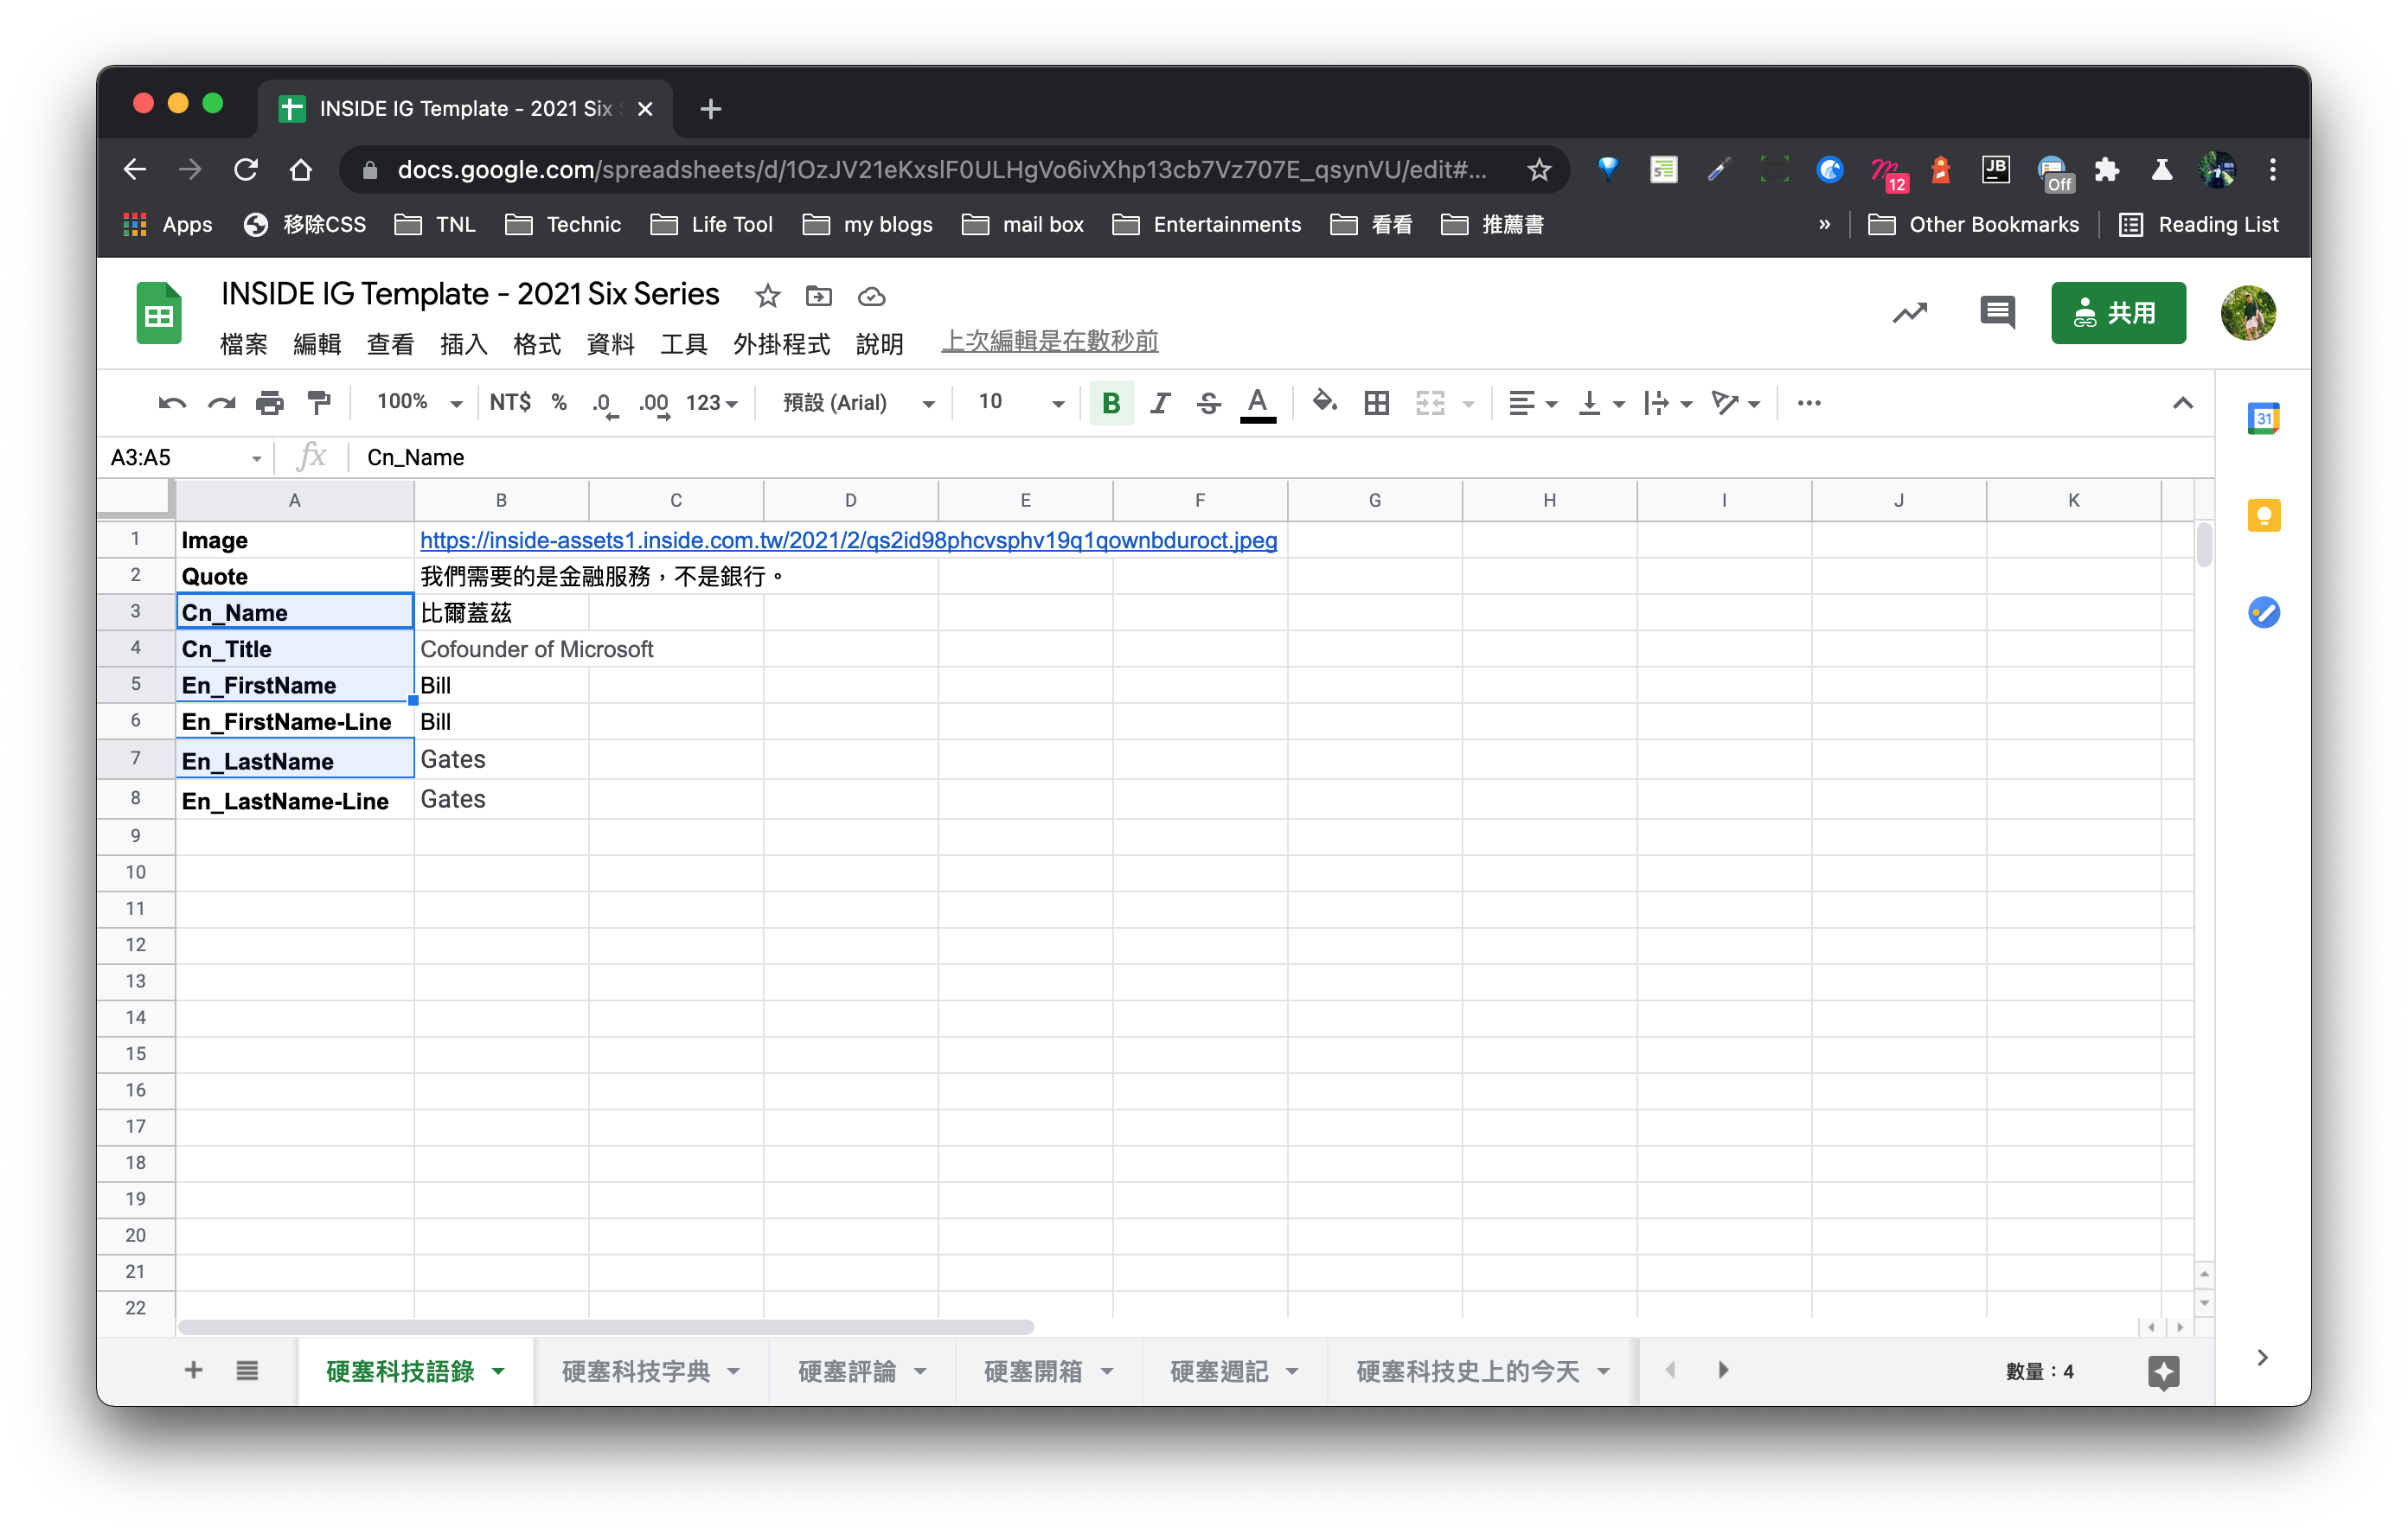Open last edit history link
This screenshot has height=1534, width=2408.
coord(1049,341)
